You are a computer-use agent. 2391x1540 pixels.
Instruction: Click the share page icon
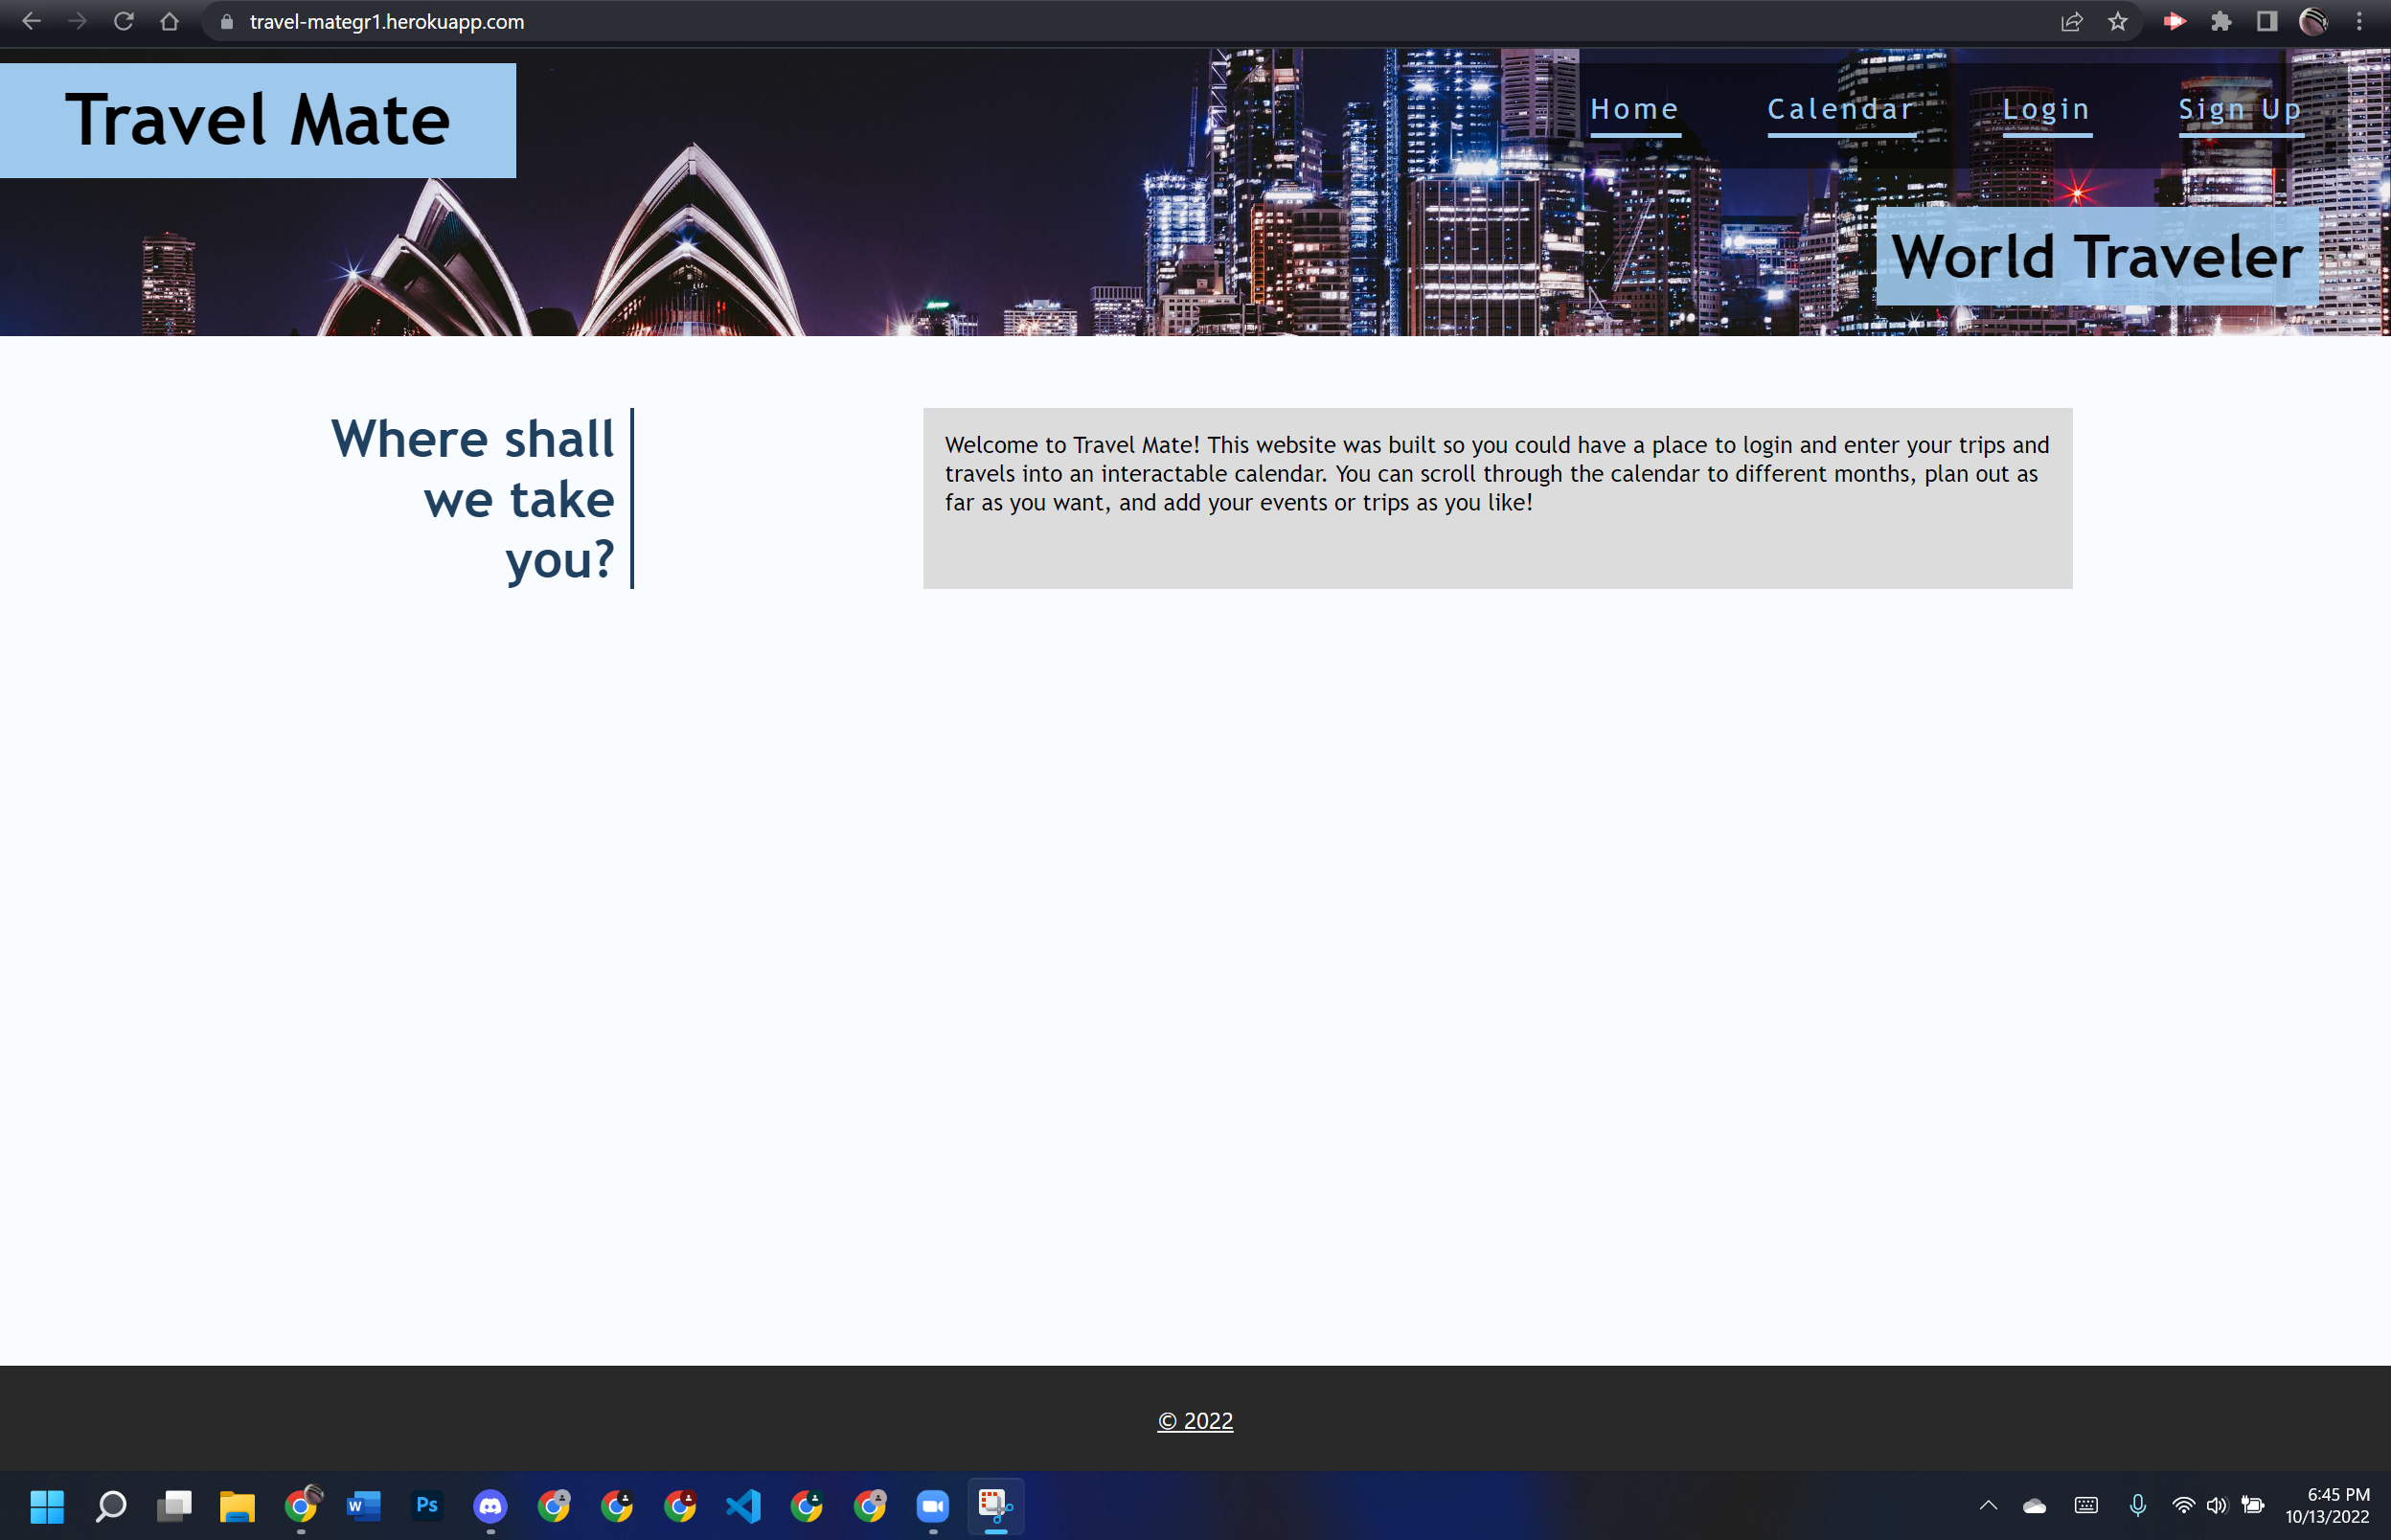click(x=2071, y=21)
